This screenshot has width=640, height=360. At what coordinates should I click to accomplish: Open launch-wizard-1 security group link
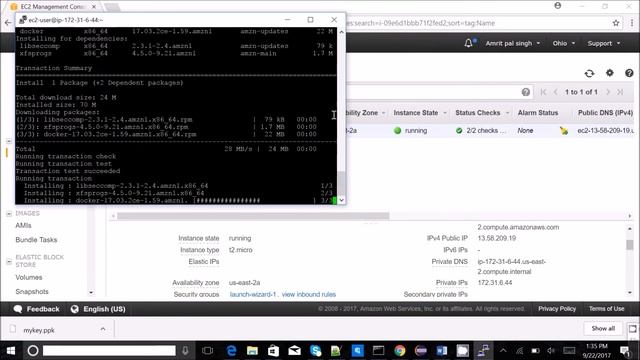point(253,294)
